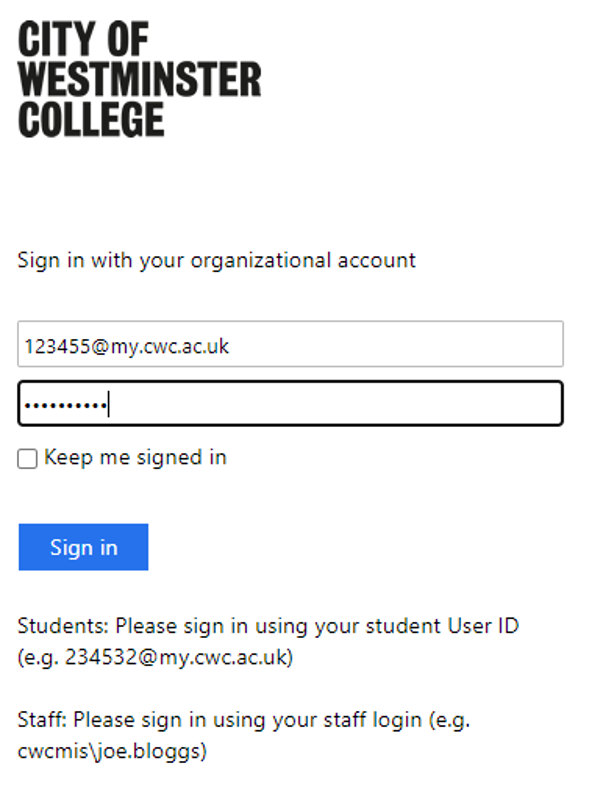Click the words CITY OF in the logo

click(x=83, y=38)
